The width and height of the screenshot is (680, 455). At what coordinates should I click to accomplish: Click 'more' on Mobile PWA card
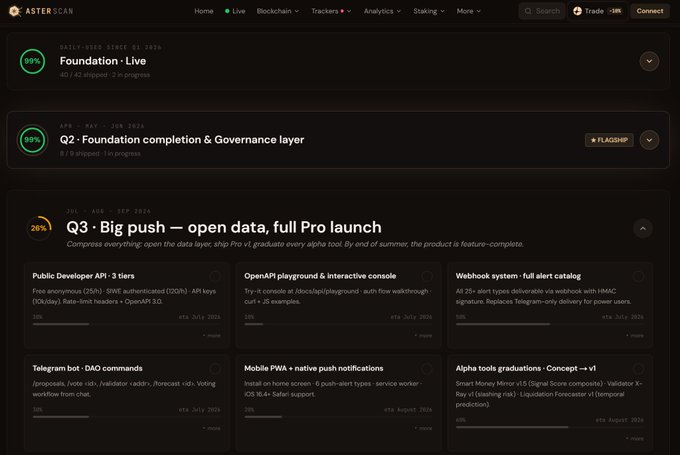pyautogui.click(x=423, y=429)
